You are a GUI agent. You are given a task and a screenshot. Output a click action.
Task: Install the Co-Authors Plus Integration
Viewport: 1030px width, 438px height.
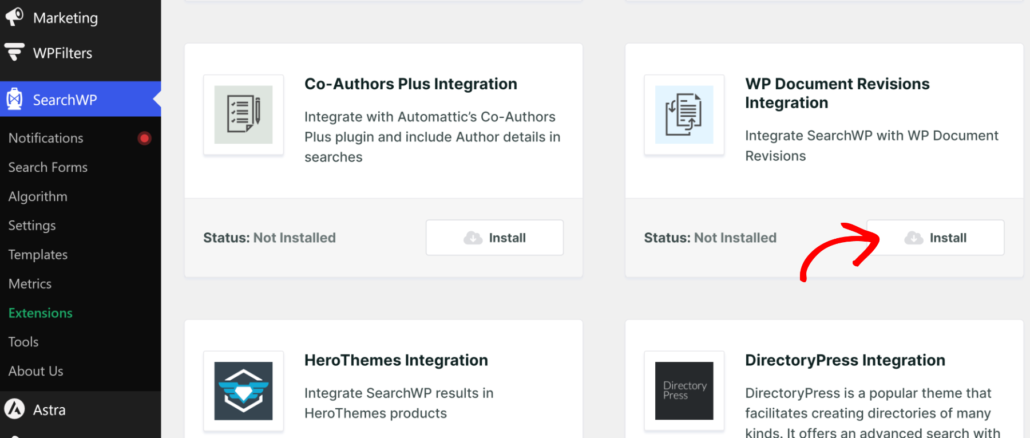click(x=495, y=238)
